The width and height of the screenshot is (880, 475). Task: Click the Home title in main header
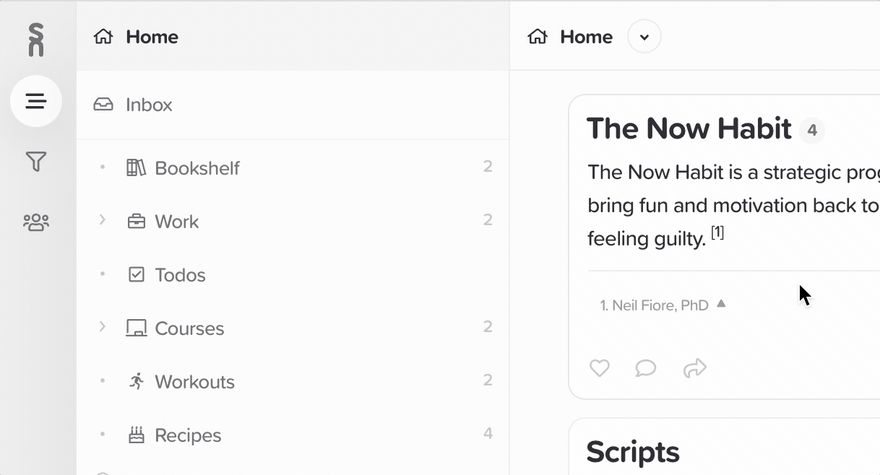[x=586, y=36]
